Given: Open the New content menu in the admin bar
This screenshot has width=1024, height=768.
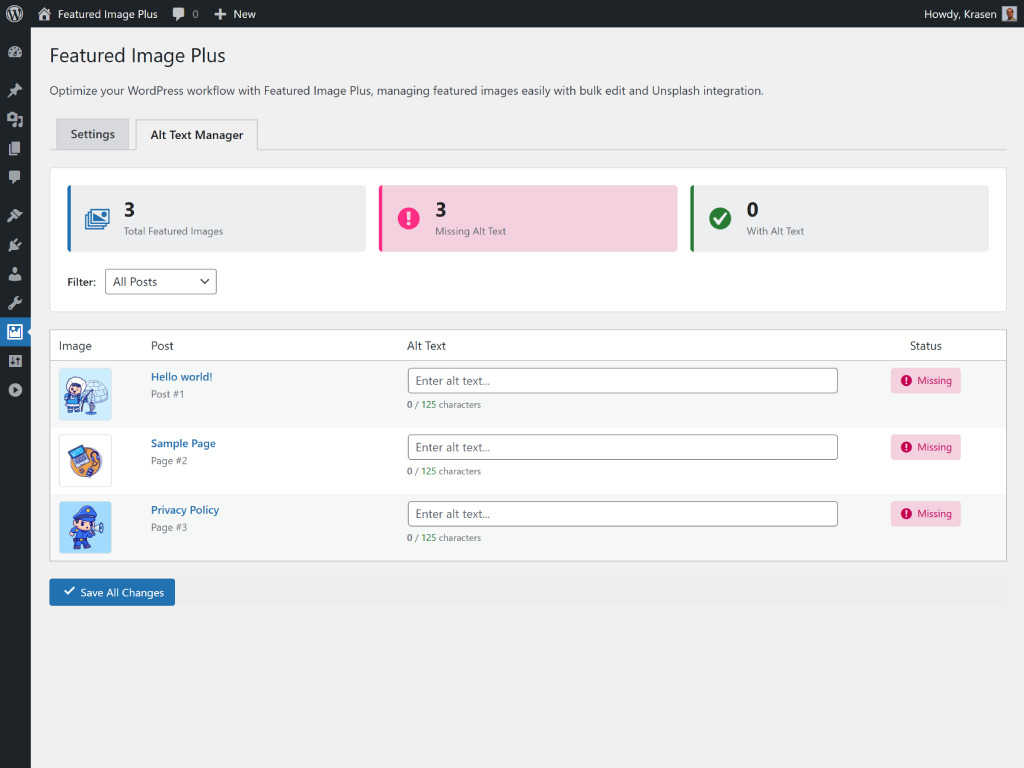Looking at the screenshot, I should click(235, 14).
